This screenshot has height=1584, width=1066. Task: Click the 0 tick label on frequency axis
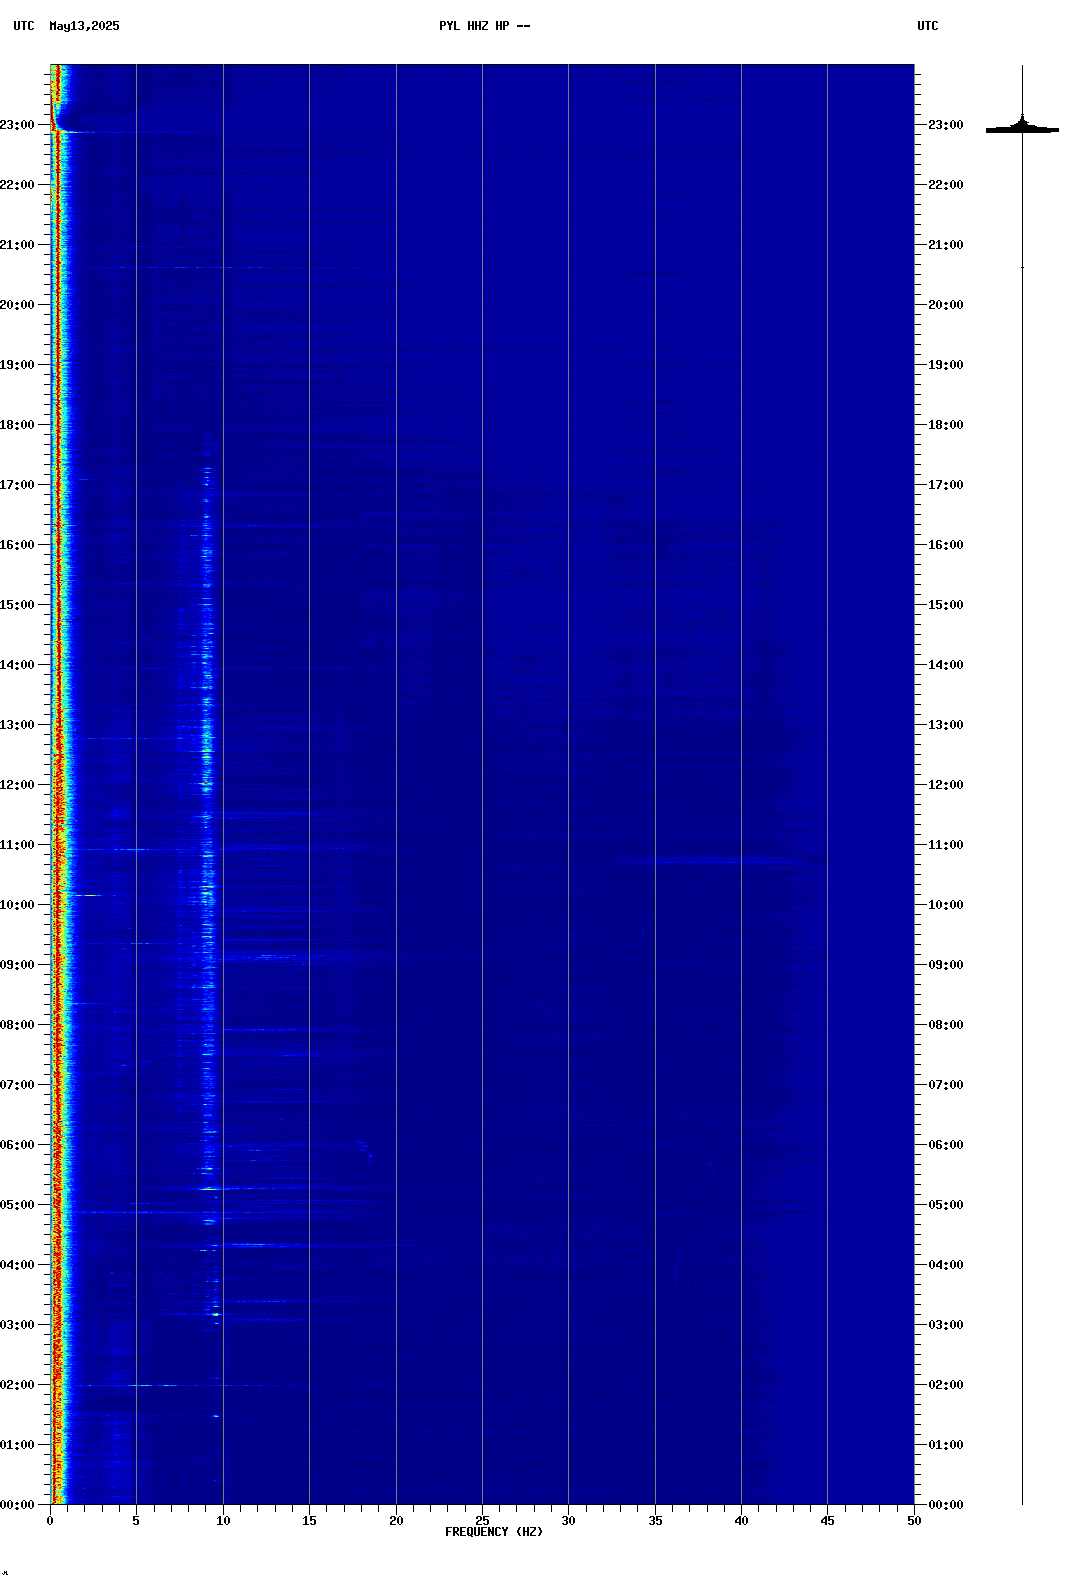(50, 1521)
